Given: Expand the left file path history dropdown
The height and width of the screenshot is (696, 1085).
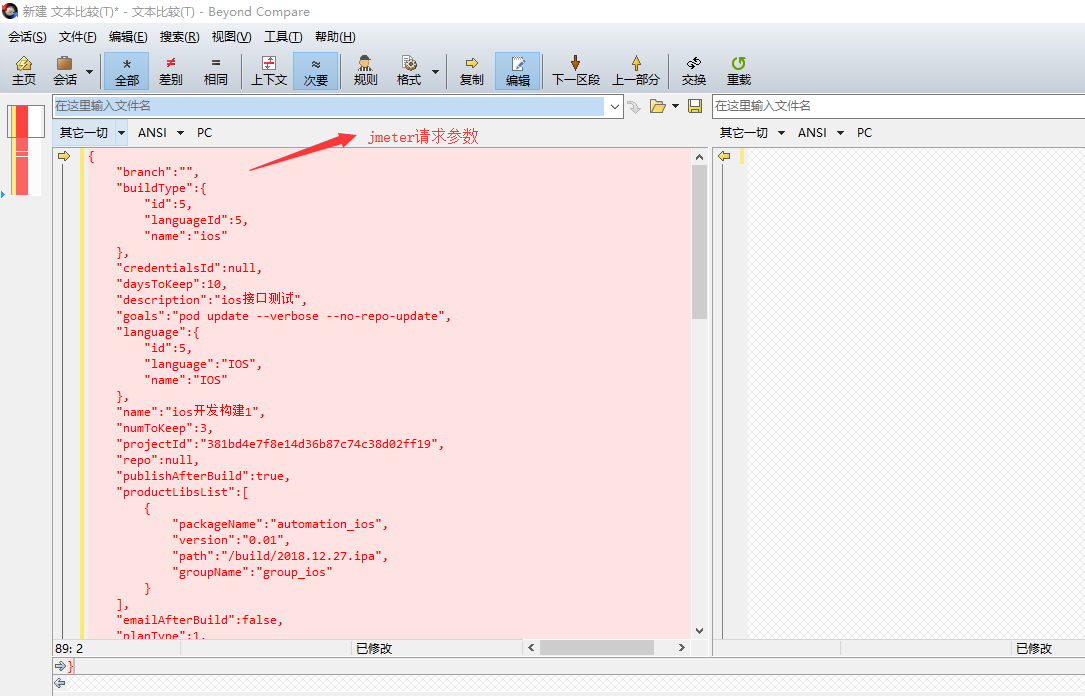Looking at the screenshot, I should 614,107.
